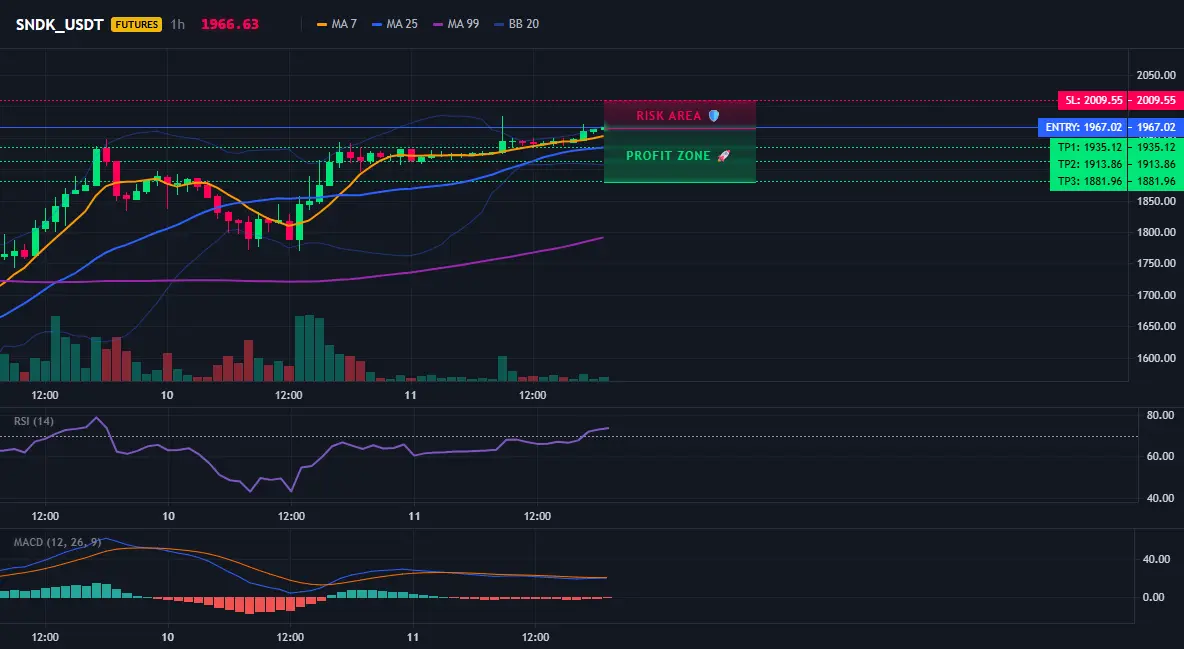Click the SL: 2009.55 price tag
Image resolution: width=1184 pixels, height=649 pixels.
click(1091, 100)
